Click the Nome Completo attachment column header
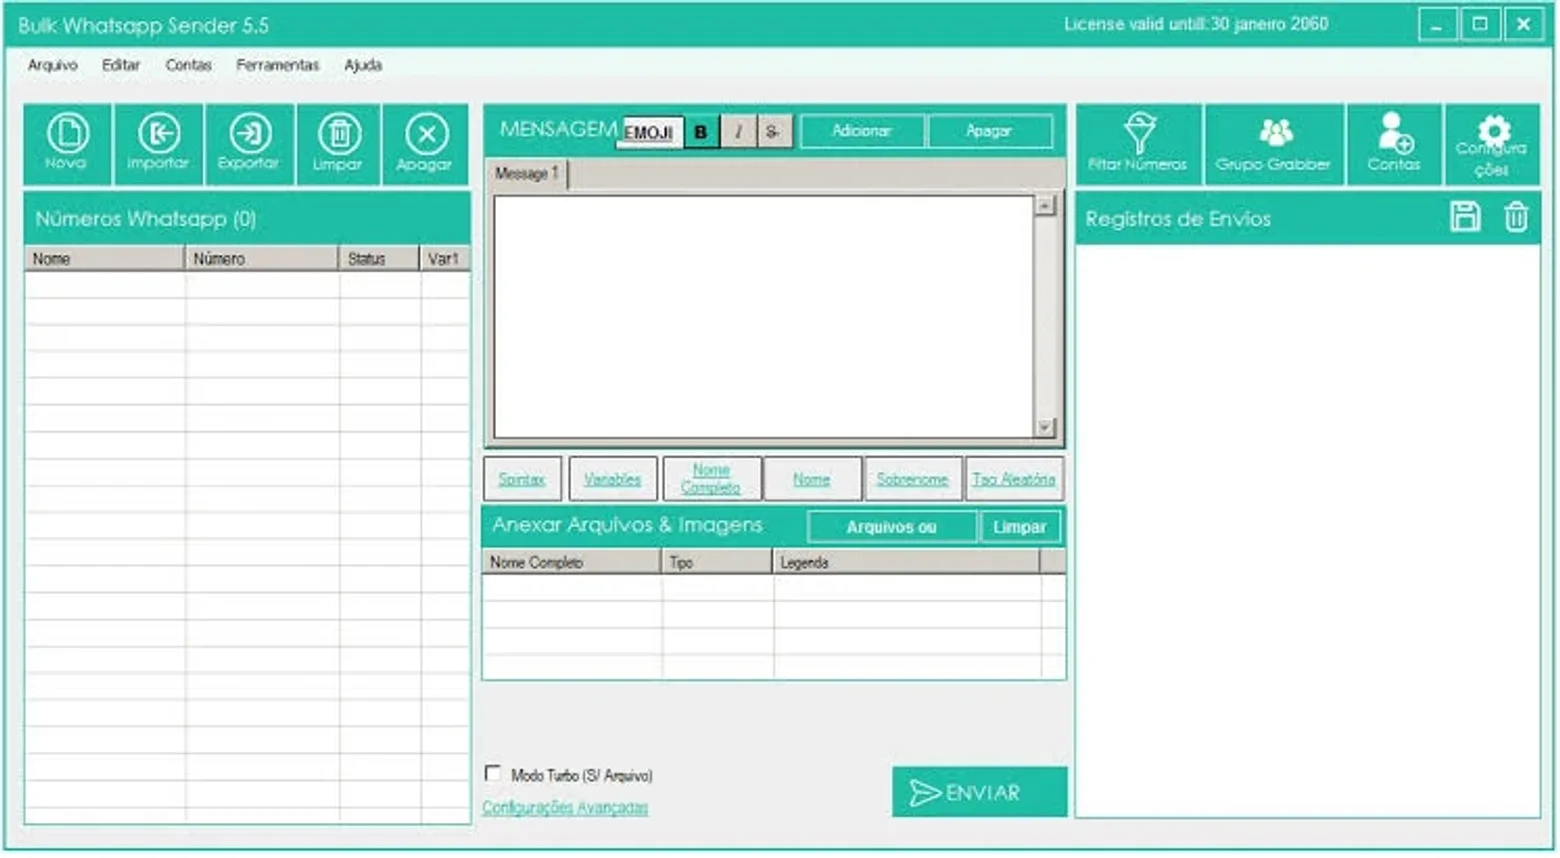The image size is (1560, 858). tap(571, 562)
